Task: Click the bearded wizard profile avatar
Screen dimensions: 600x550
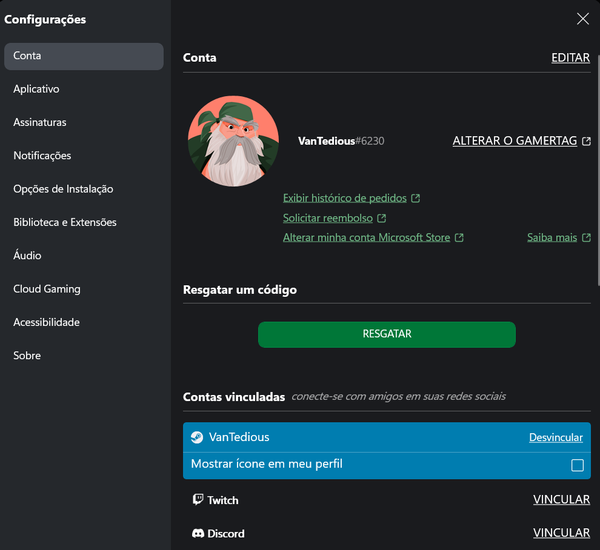Action: [x=232, y=141]
